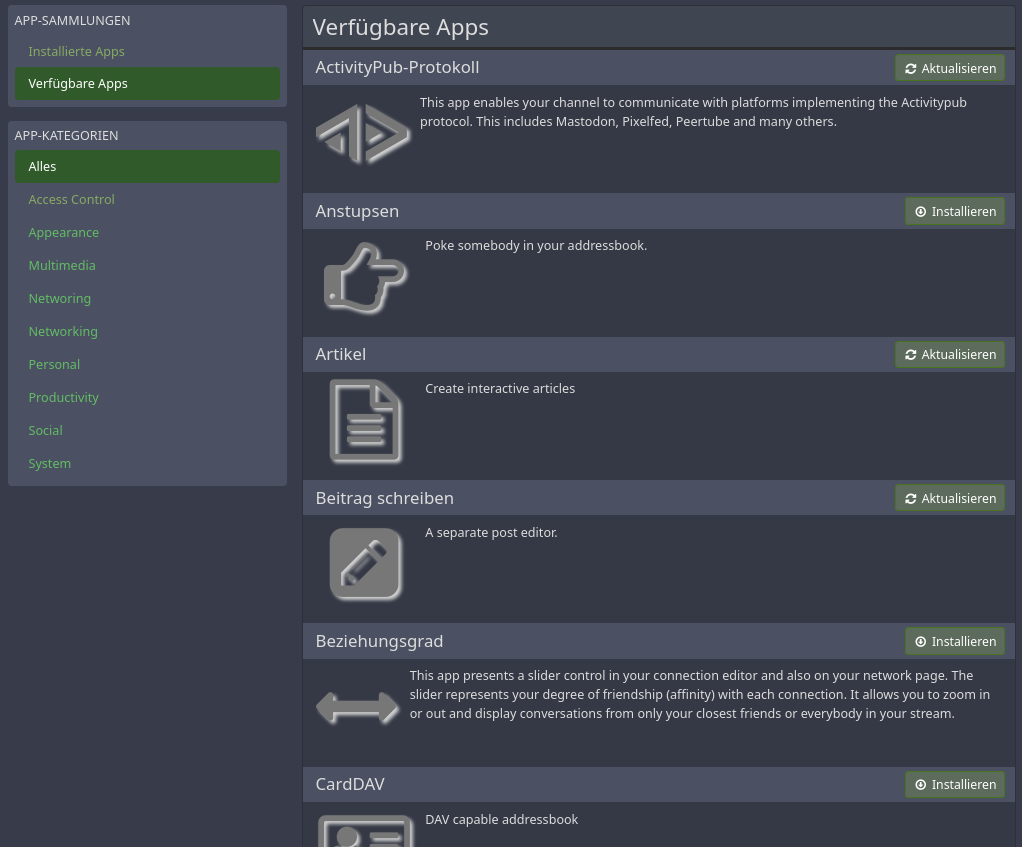Screen dimensions: 1022x847
Task: Select the Alles category
Action: [x=43, y=166]
